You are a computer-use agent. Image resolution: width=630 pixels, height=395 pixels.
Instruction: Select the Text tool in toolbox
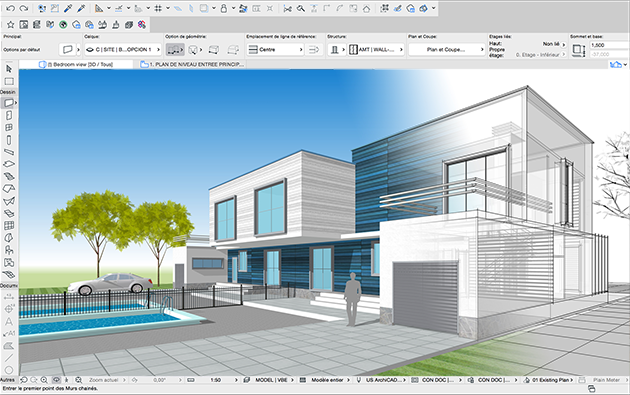pos(9,321)
